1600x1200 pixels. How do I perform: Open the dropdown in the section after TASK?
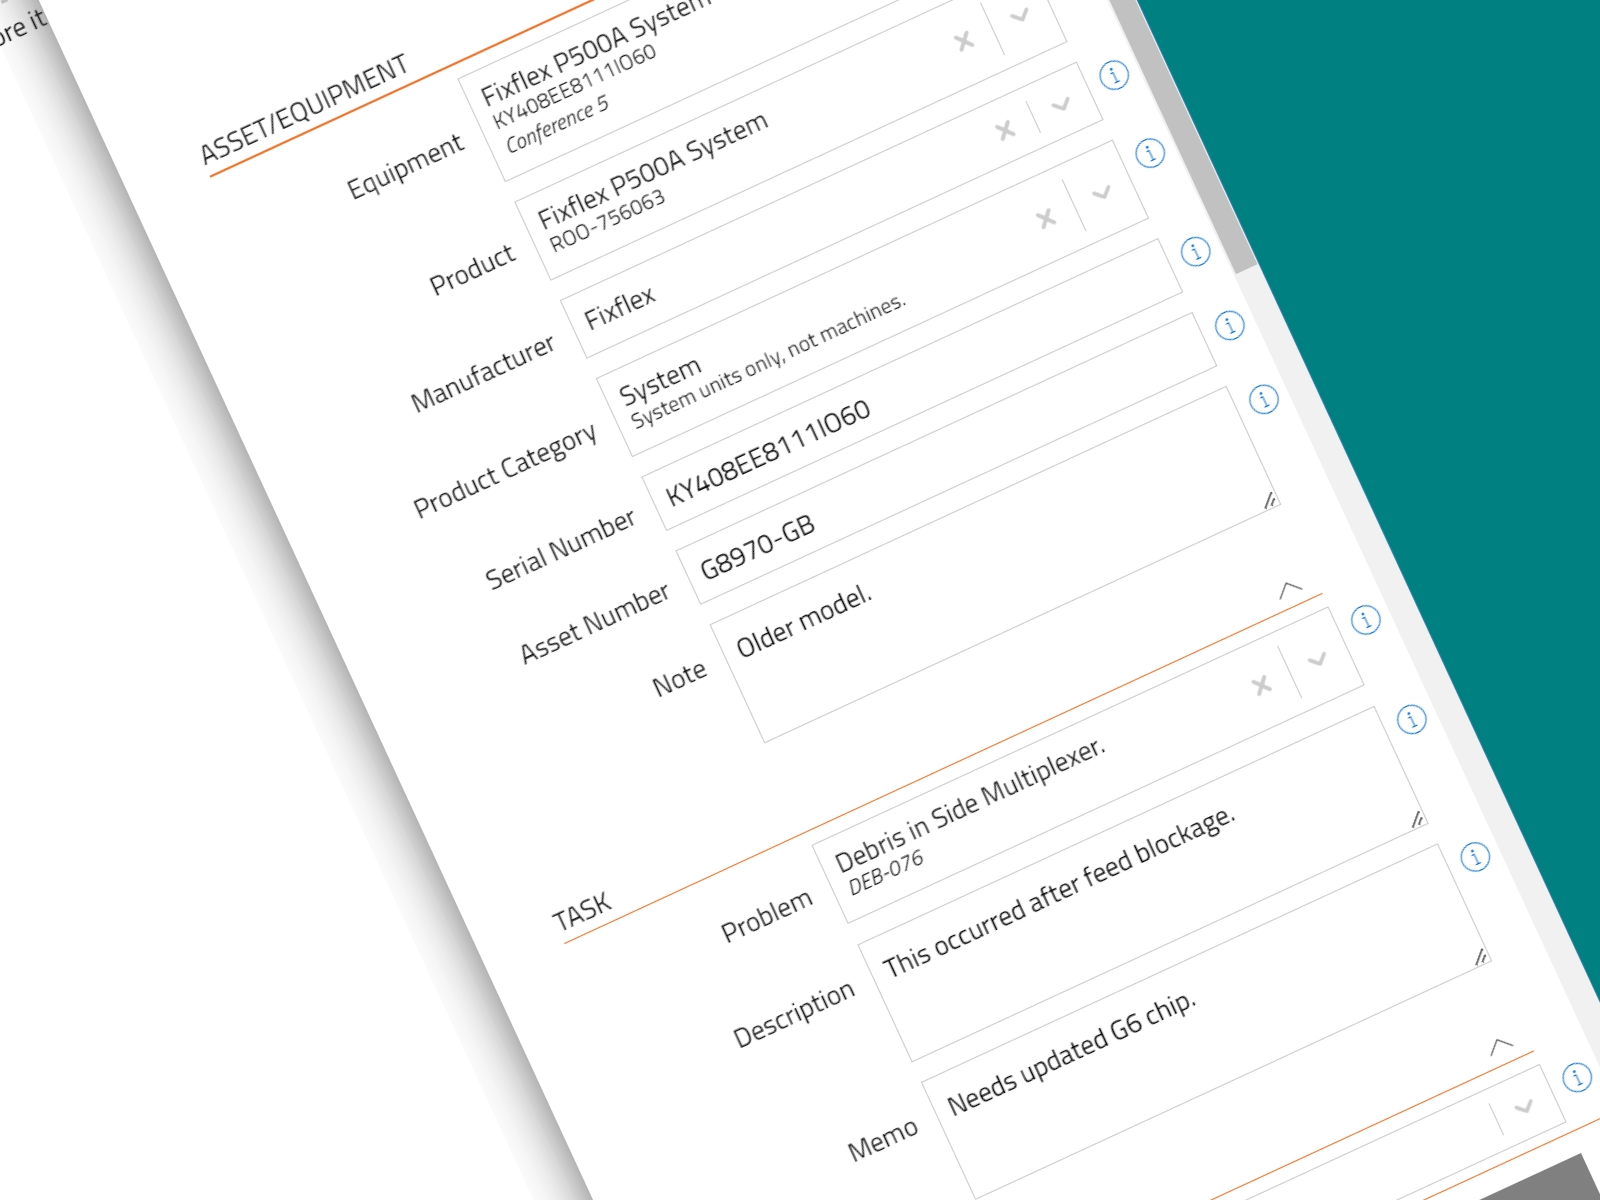(1524, 1106)
